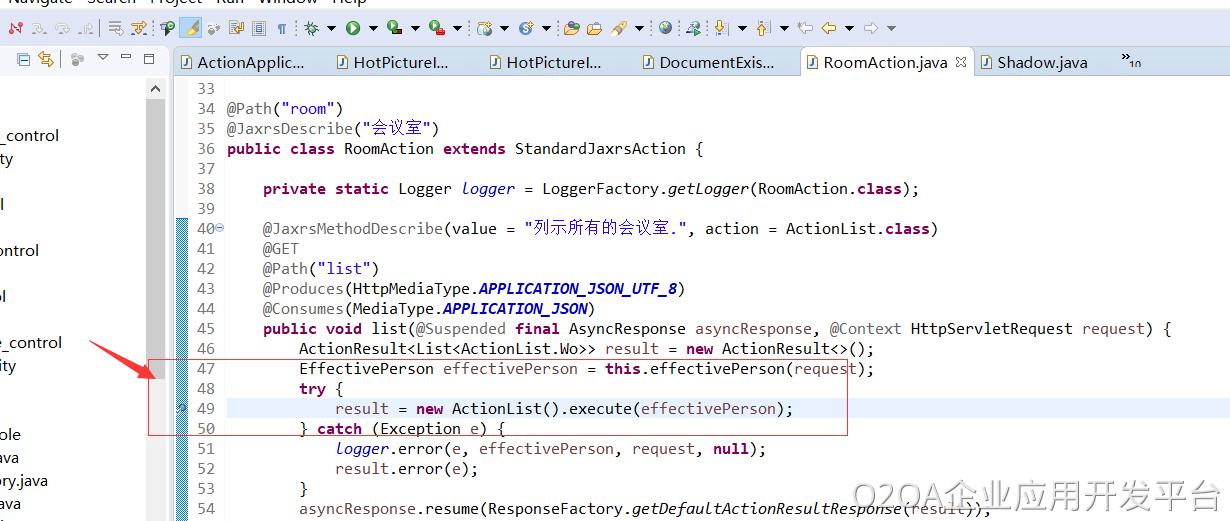1230x521 pixels.
Task: Click the Collapse All icon in explorer panel
Action: (x=24, y=60)
